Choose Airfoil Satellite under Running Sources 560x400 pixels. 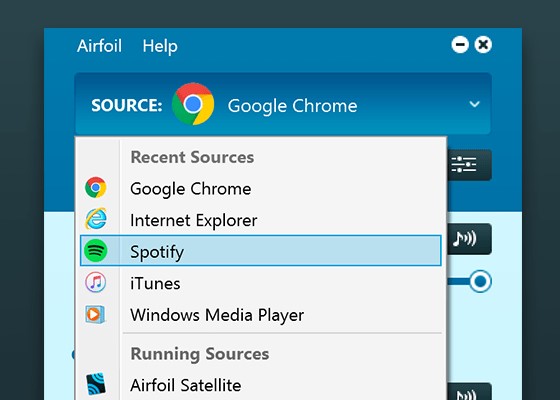pyautogui.click(x=261, y=385)
